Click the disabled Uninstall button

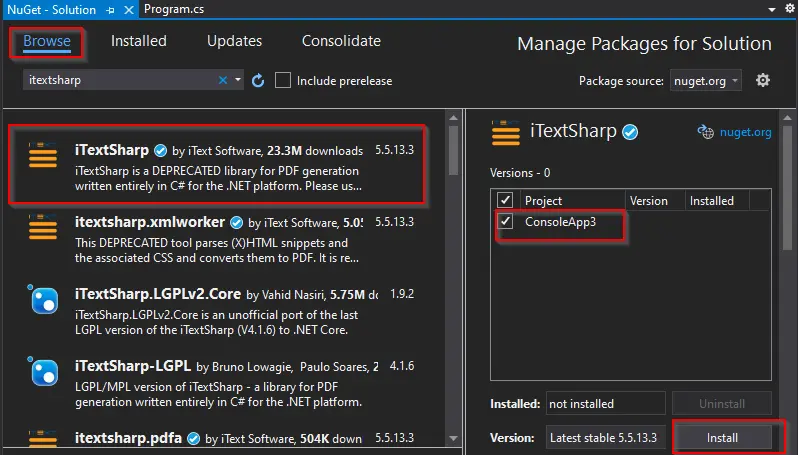pyautogui.click(x=722, y=404)
